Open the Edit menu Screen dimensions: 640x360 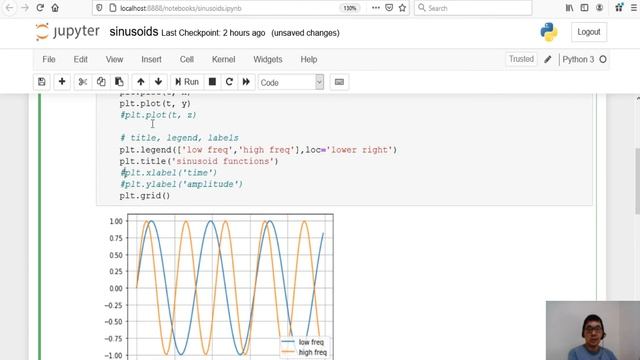coord(80,60)
